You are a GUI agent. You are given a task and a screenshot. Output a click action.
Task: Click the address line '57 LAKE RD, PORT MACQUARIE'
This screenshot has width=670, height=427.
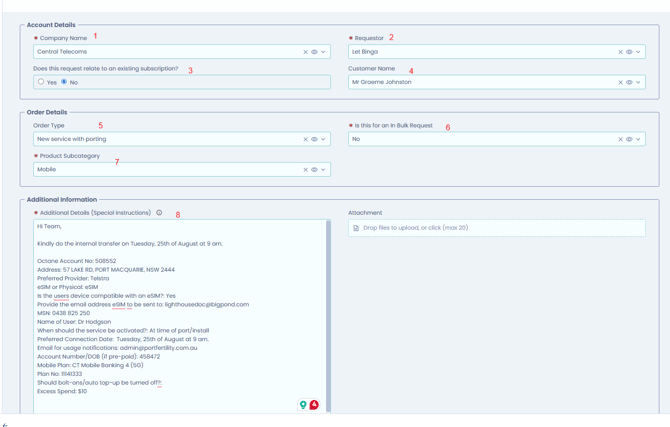pos(106,270)
